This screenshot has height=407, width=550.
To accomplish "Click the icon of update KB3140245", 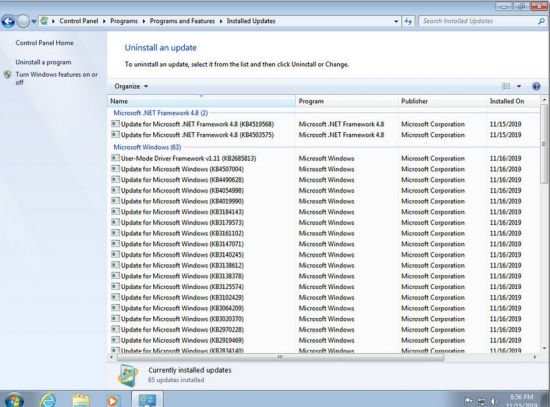I will [x=115, y=254].
